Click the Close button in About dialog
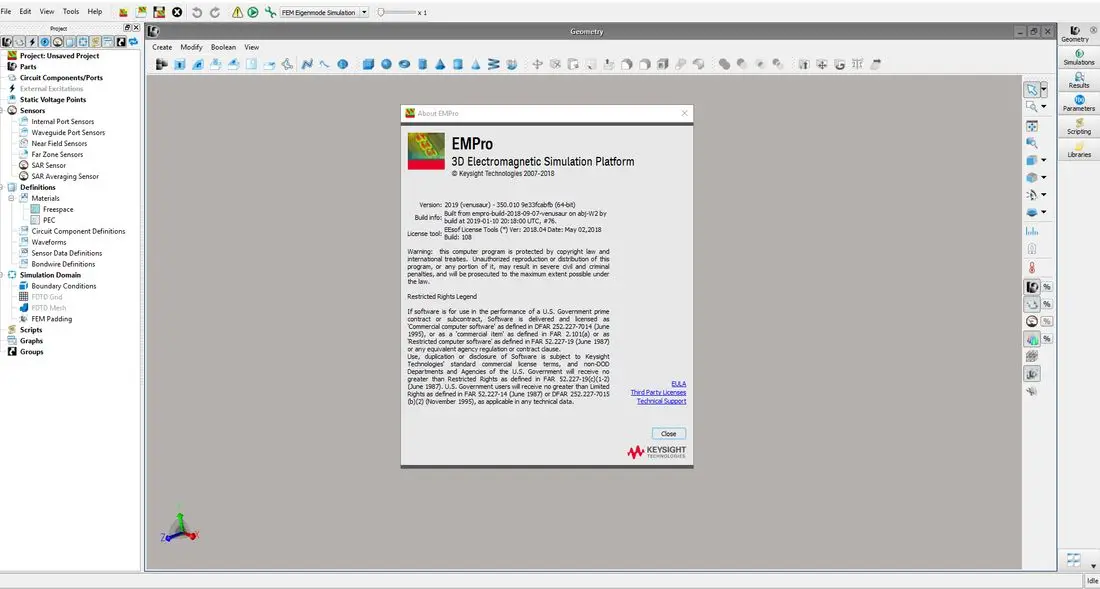 (x=669, y=433)
